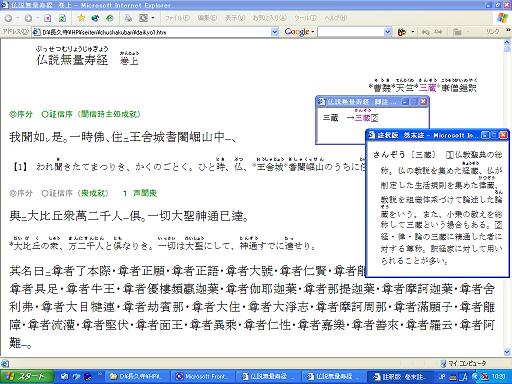Click the History icon in the toolbar
512x384 pixels.
coord(110,18)
